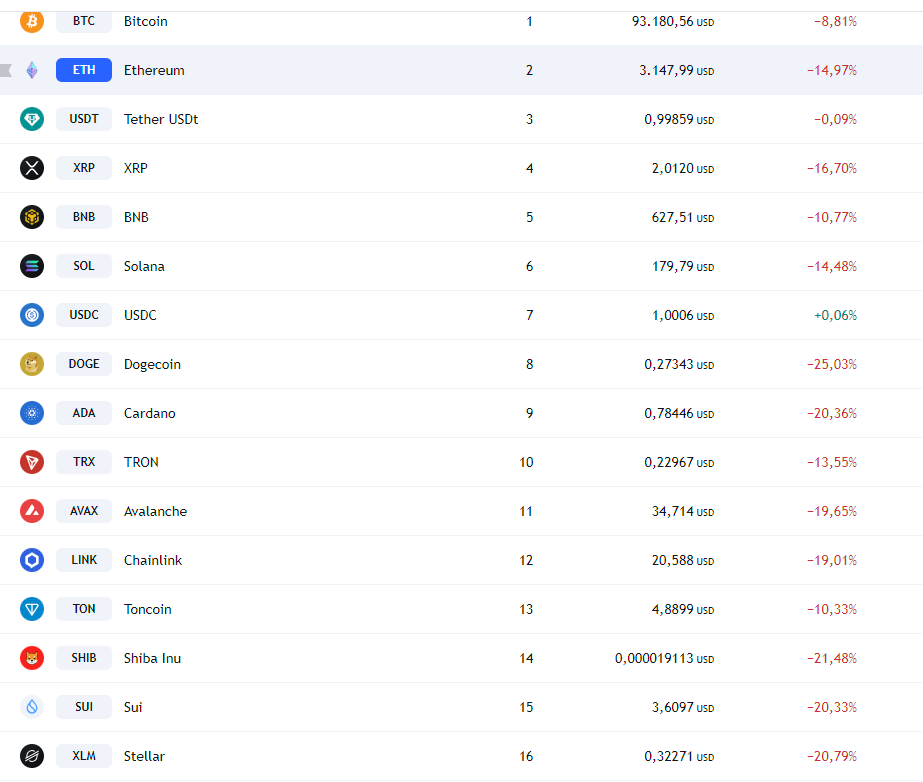923x782 pixels.
Task: Open the XRP ticker badge
Action: tap(84, 168)
